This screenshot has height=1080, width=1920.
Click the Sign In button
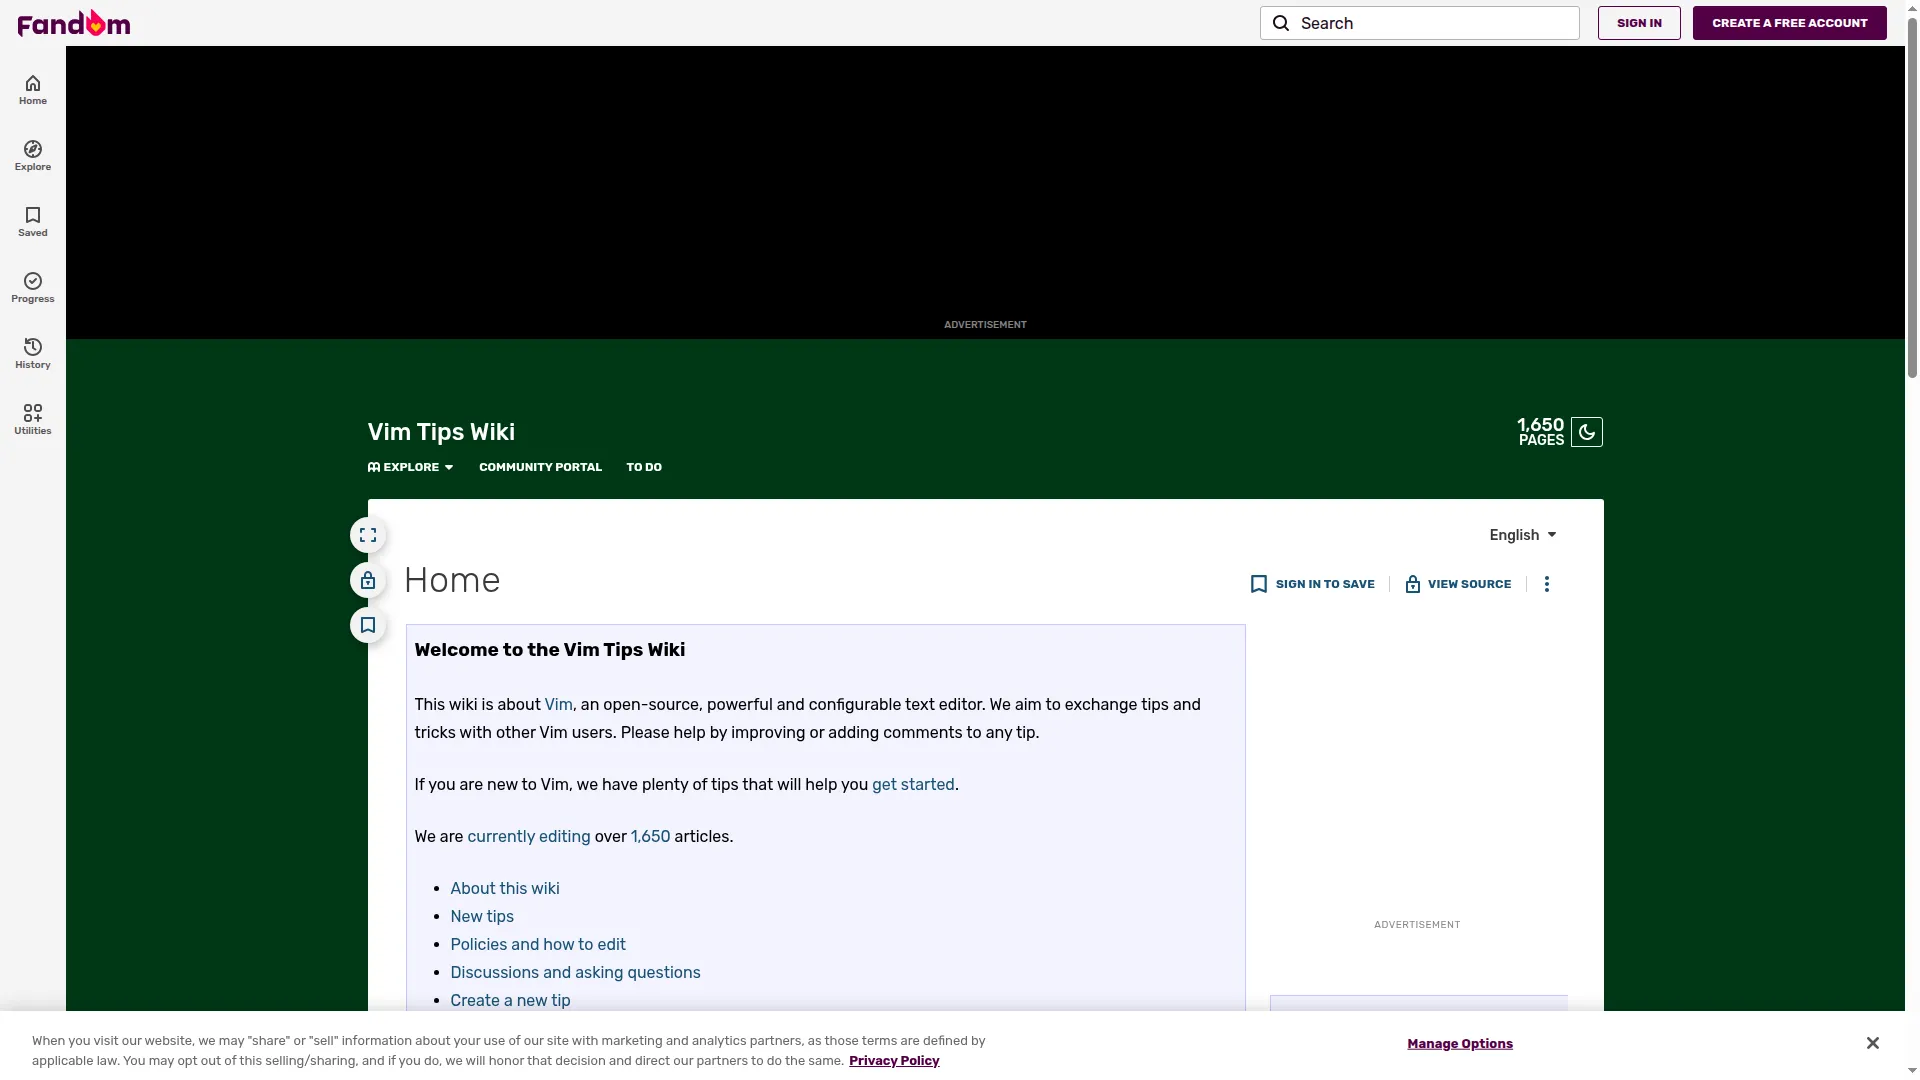click(1639, 23)
